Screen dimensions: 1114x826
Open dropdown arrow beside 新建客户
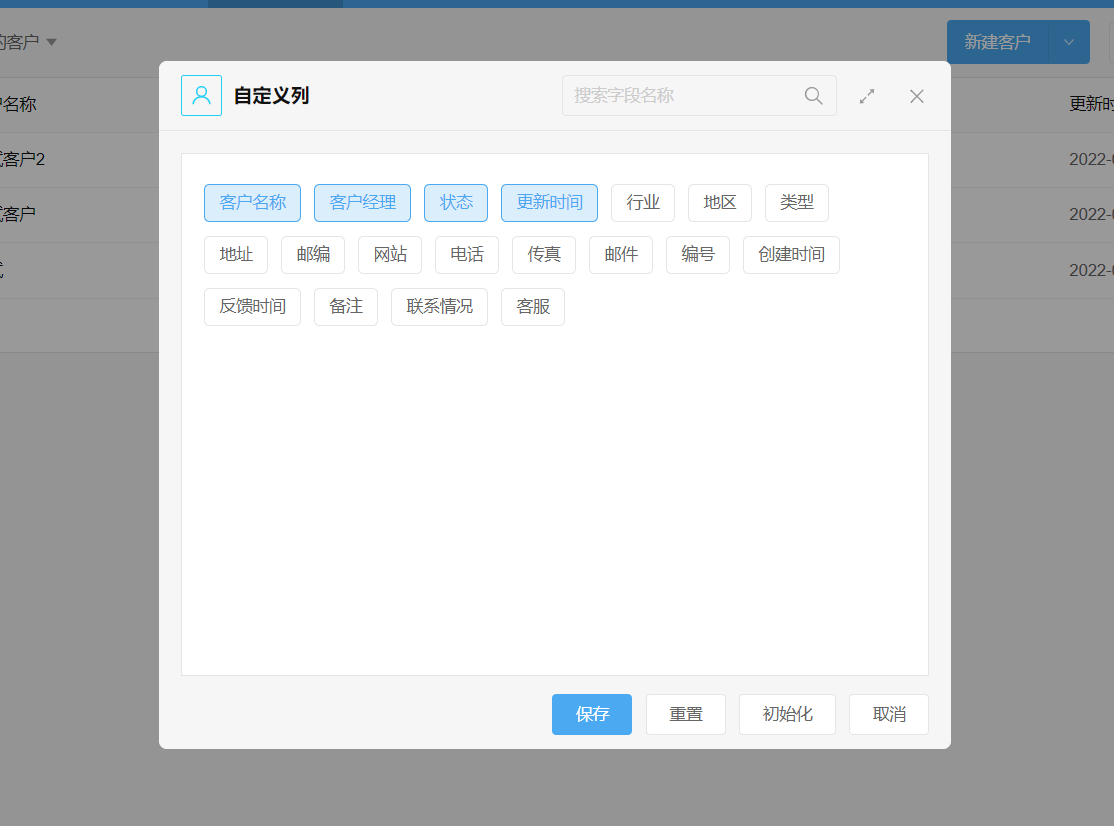(1069, 42)
